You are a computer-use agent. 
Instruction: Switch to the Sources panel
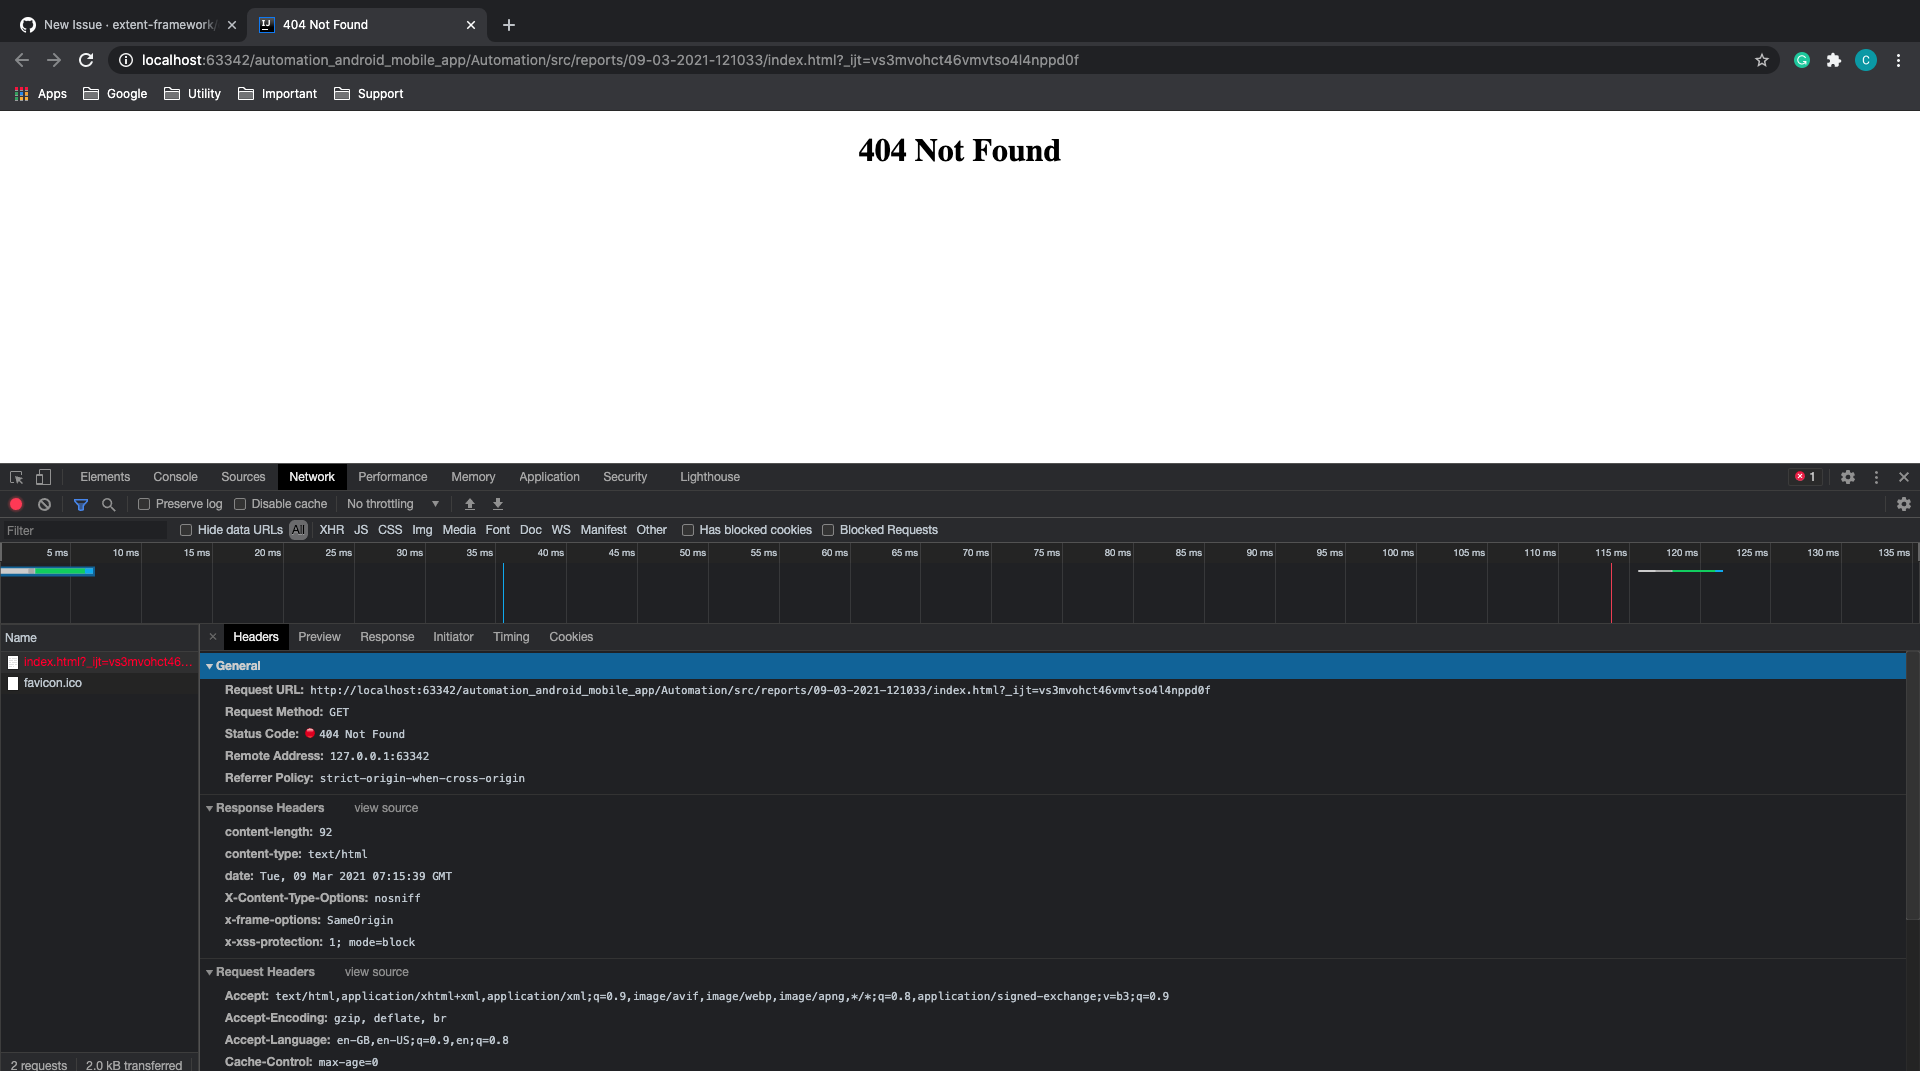click(x=243, y=477)
